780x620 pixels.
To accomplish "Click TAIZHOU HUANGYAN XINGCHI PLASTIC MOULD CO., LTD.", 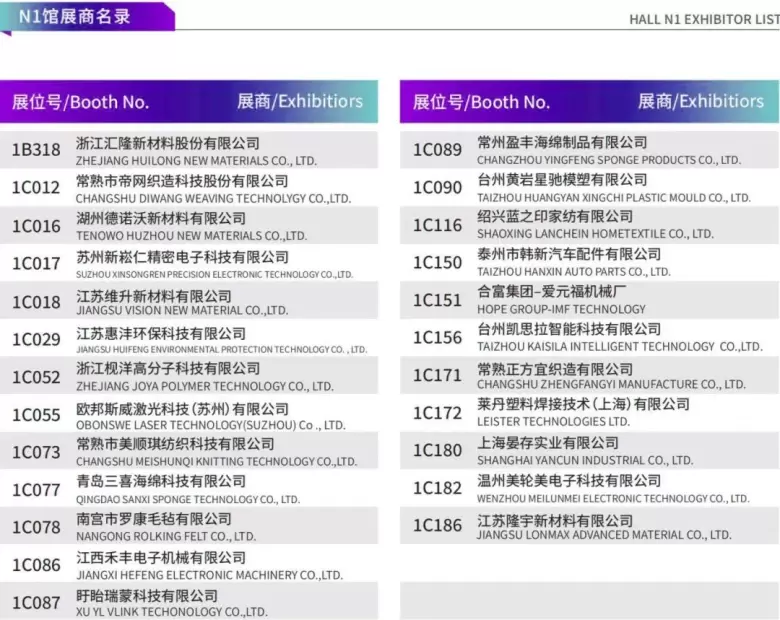I will 614,198.
